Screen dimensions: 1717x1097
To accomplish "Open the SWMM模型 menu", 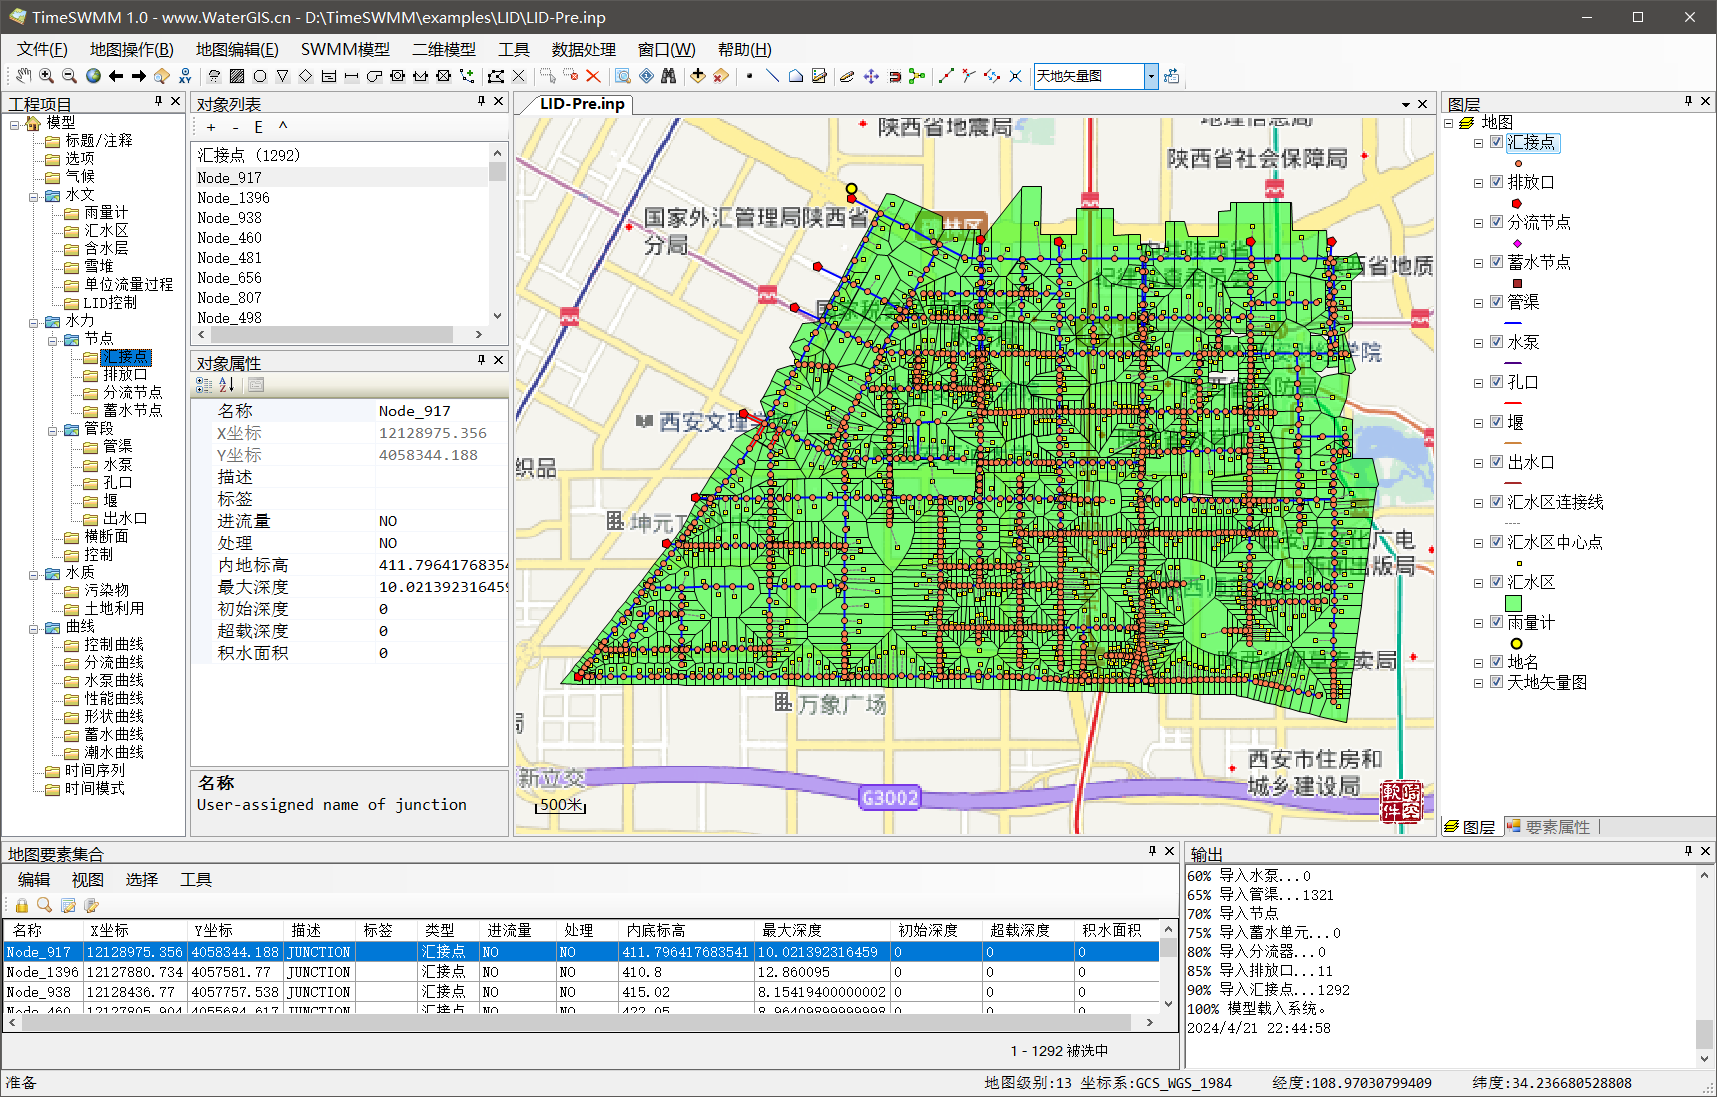I will pos(345,50).
